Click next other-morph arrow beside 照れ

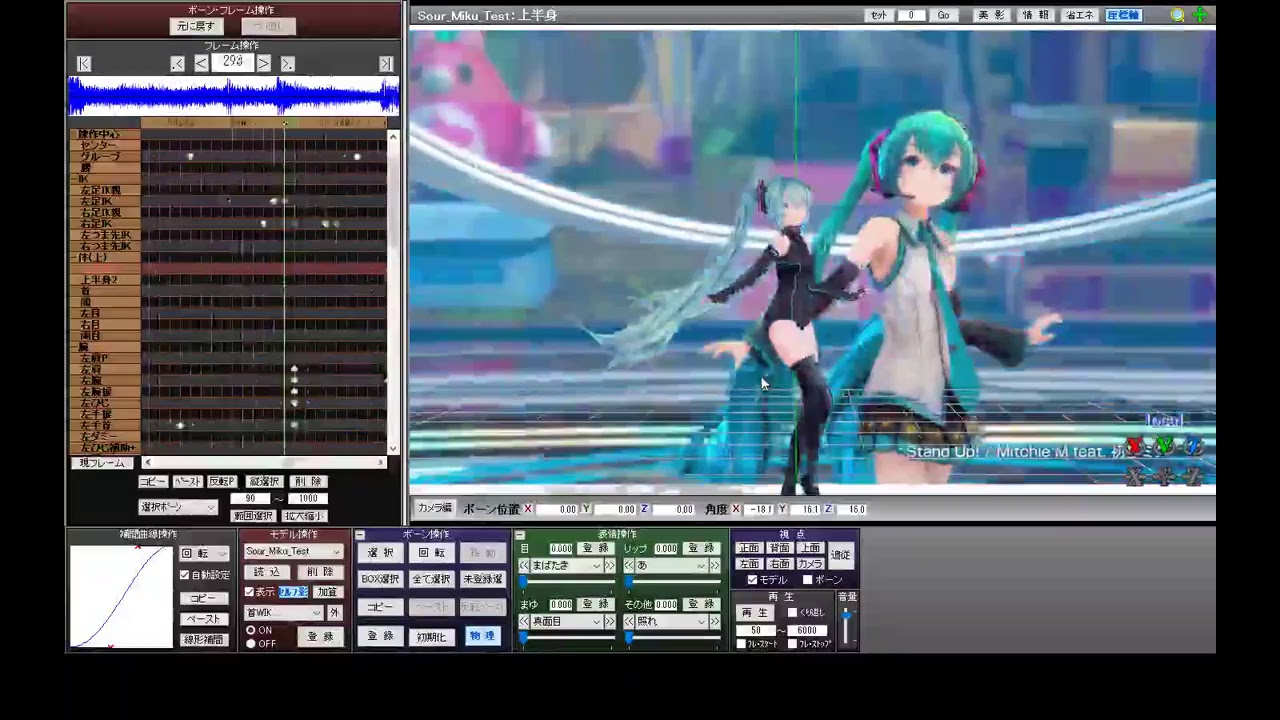pyautogui.click(x=714, y=622)
